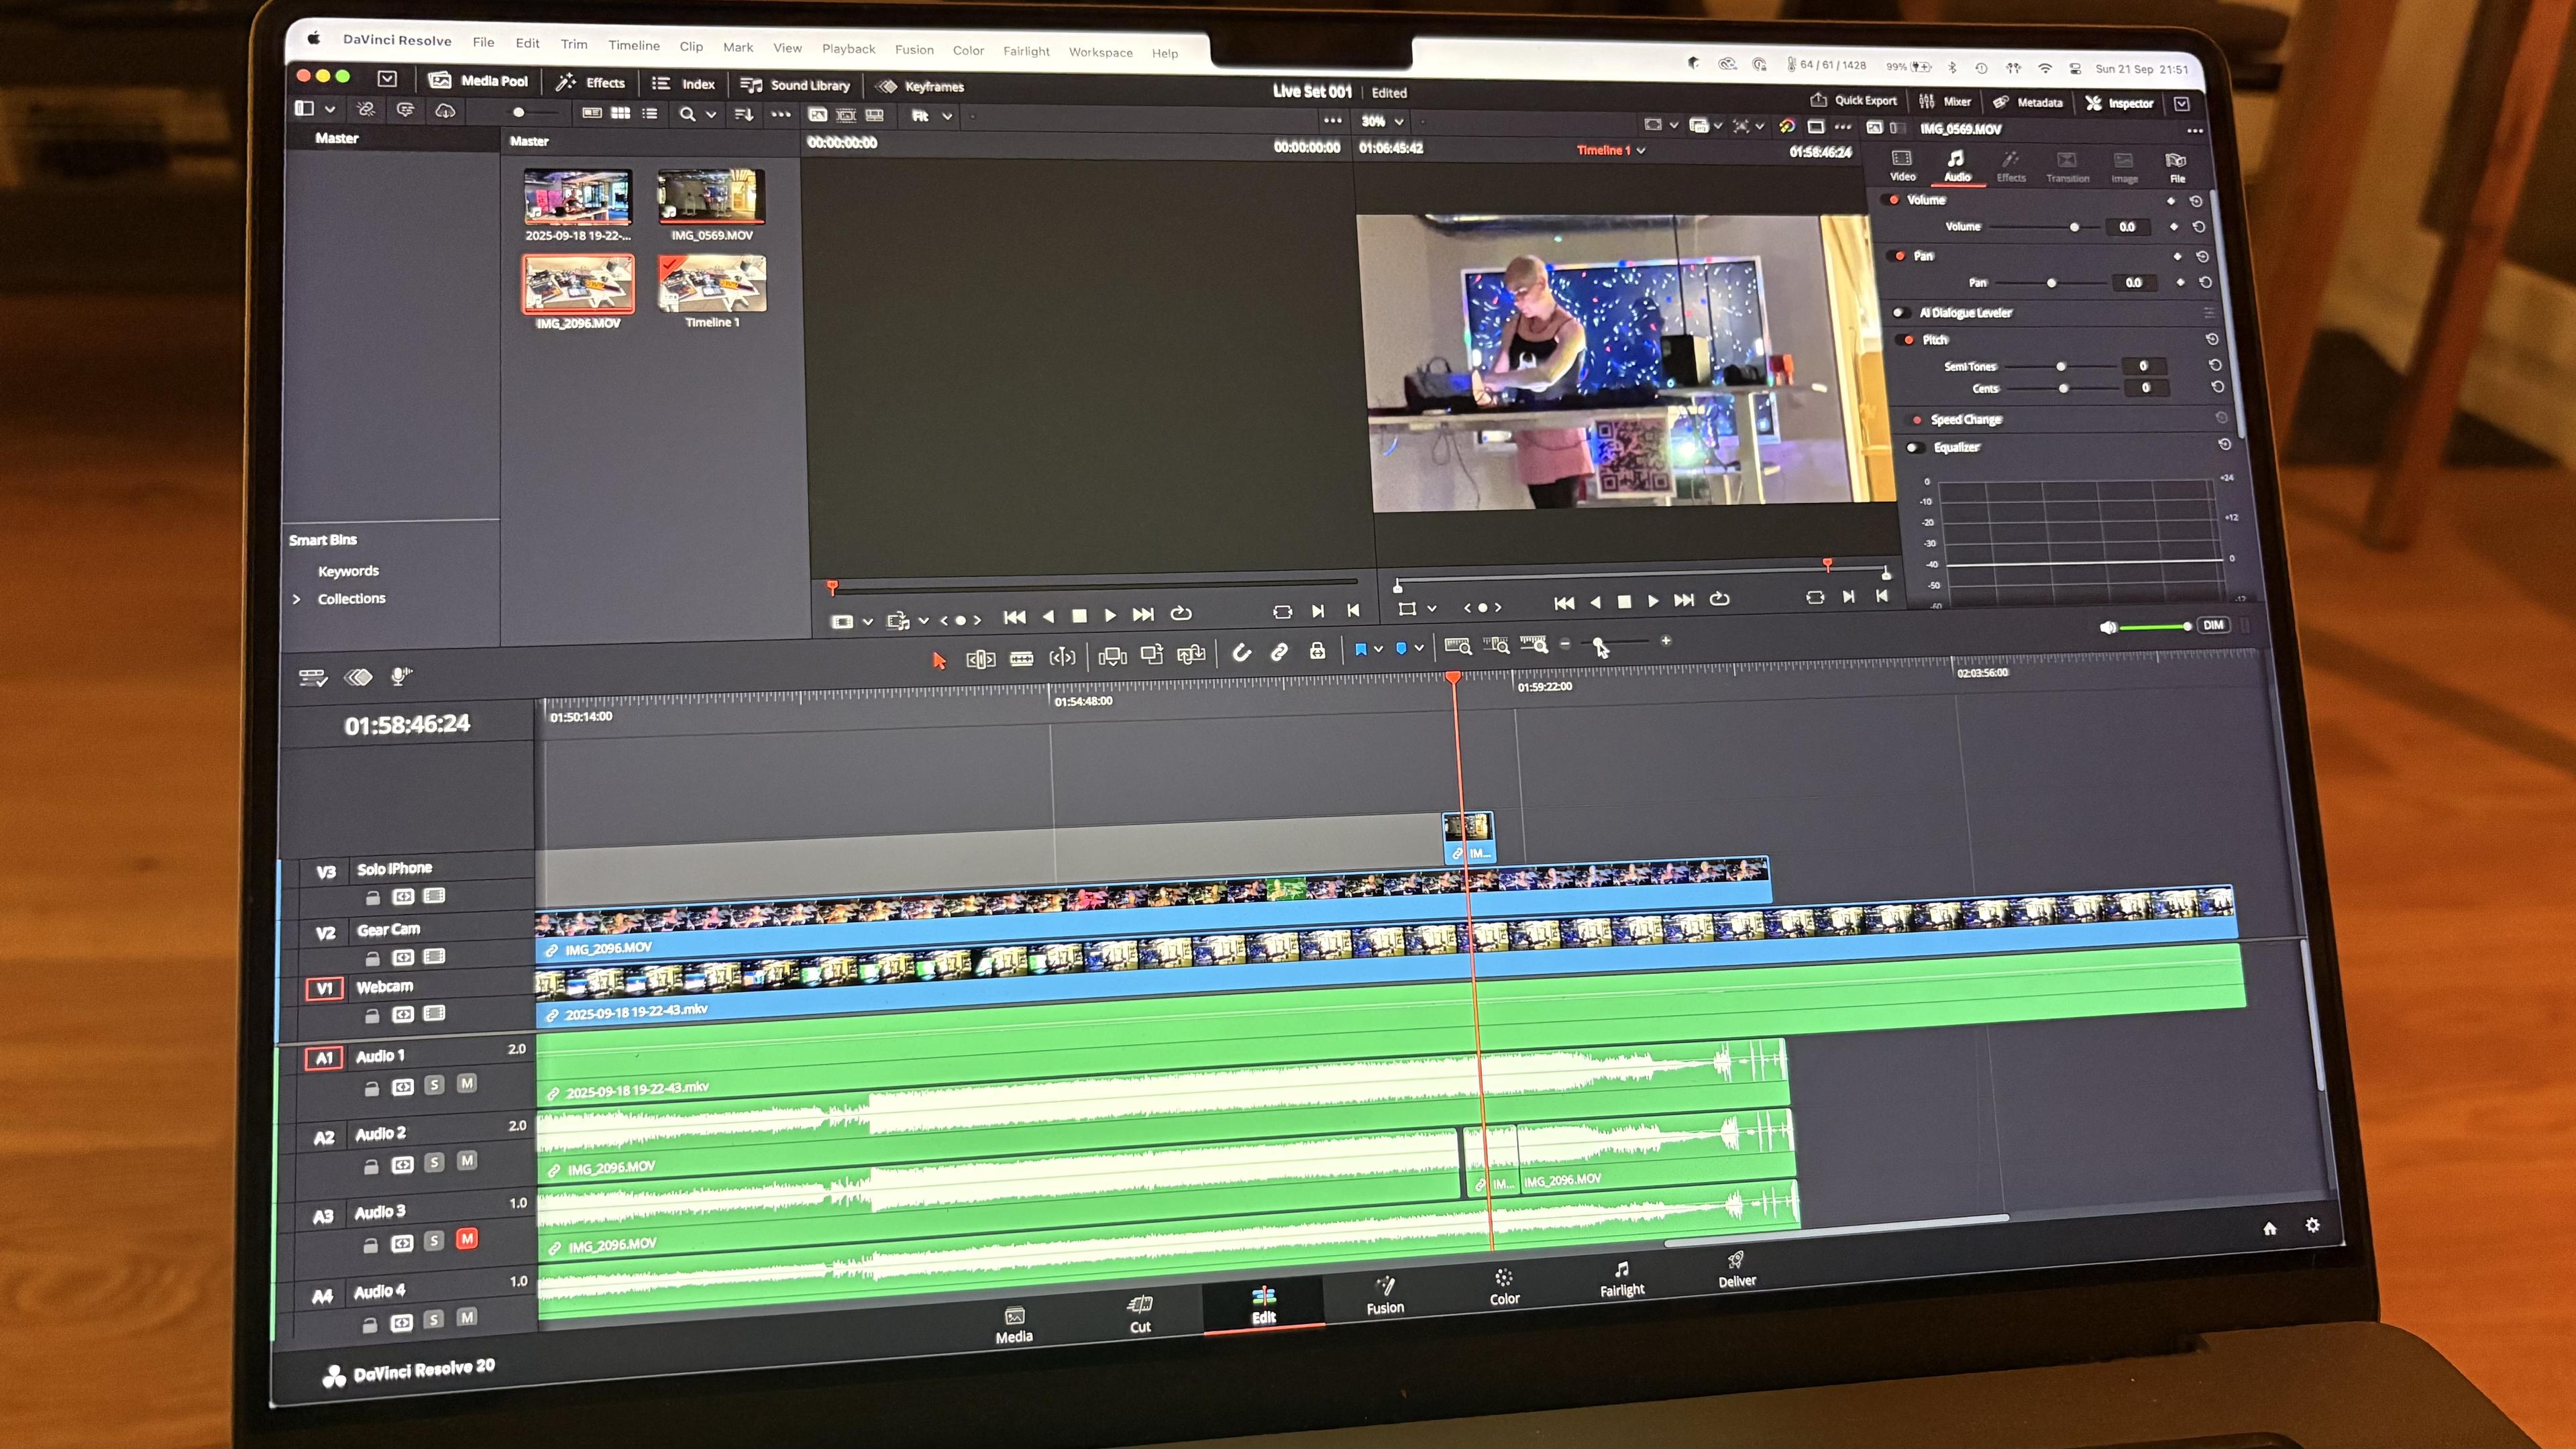Open the Color page
The height and width of the screenshot is (1449, 2576).
(x=1503, y=1286)
